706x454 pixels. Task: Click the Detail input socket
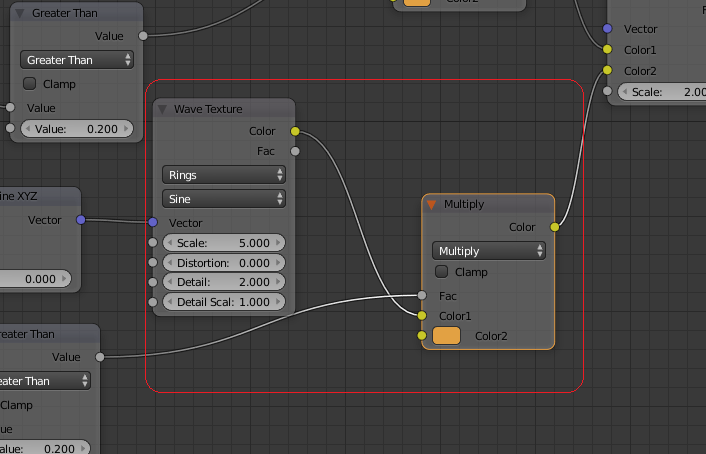pos(153,282)
